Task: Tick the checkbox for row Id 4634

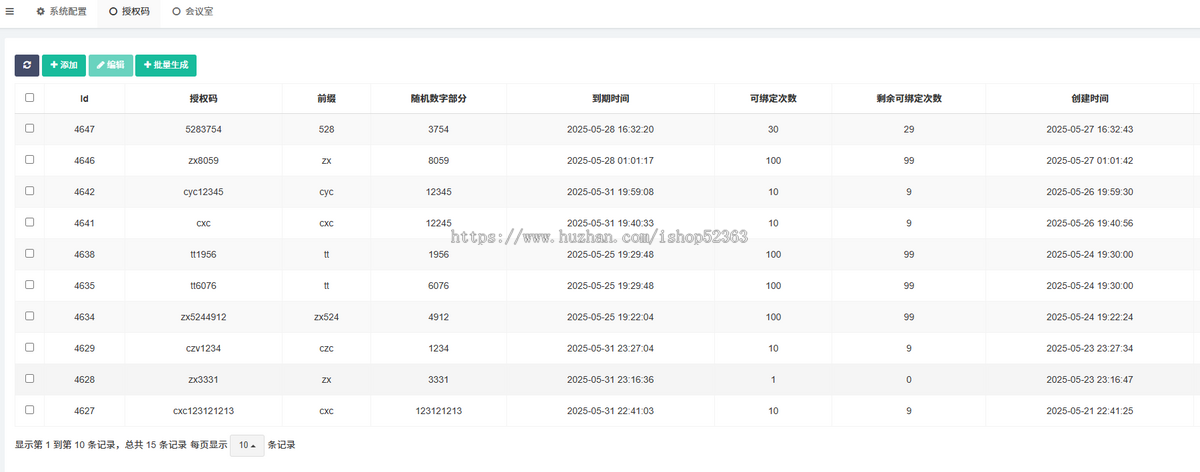Action: [x=29, y=315]
